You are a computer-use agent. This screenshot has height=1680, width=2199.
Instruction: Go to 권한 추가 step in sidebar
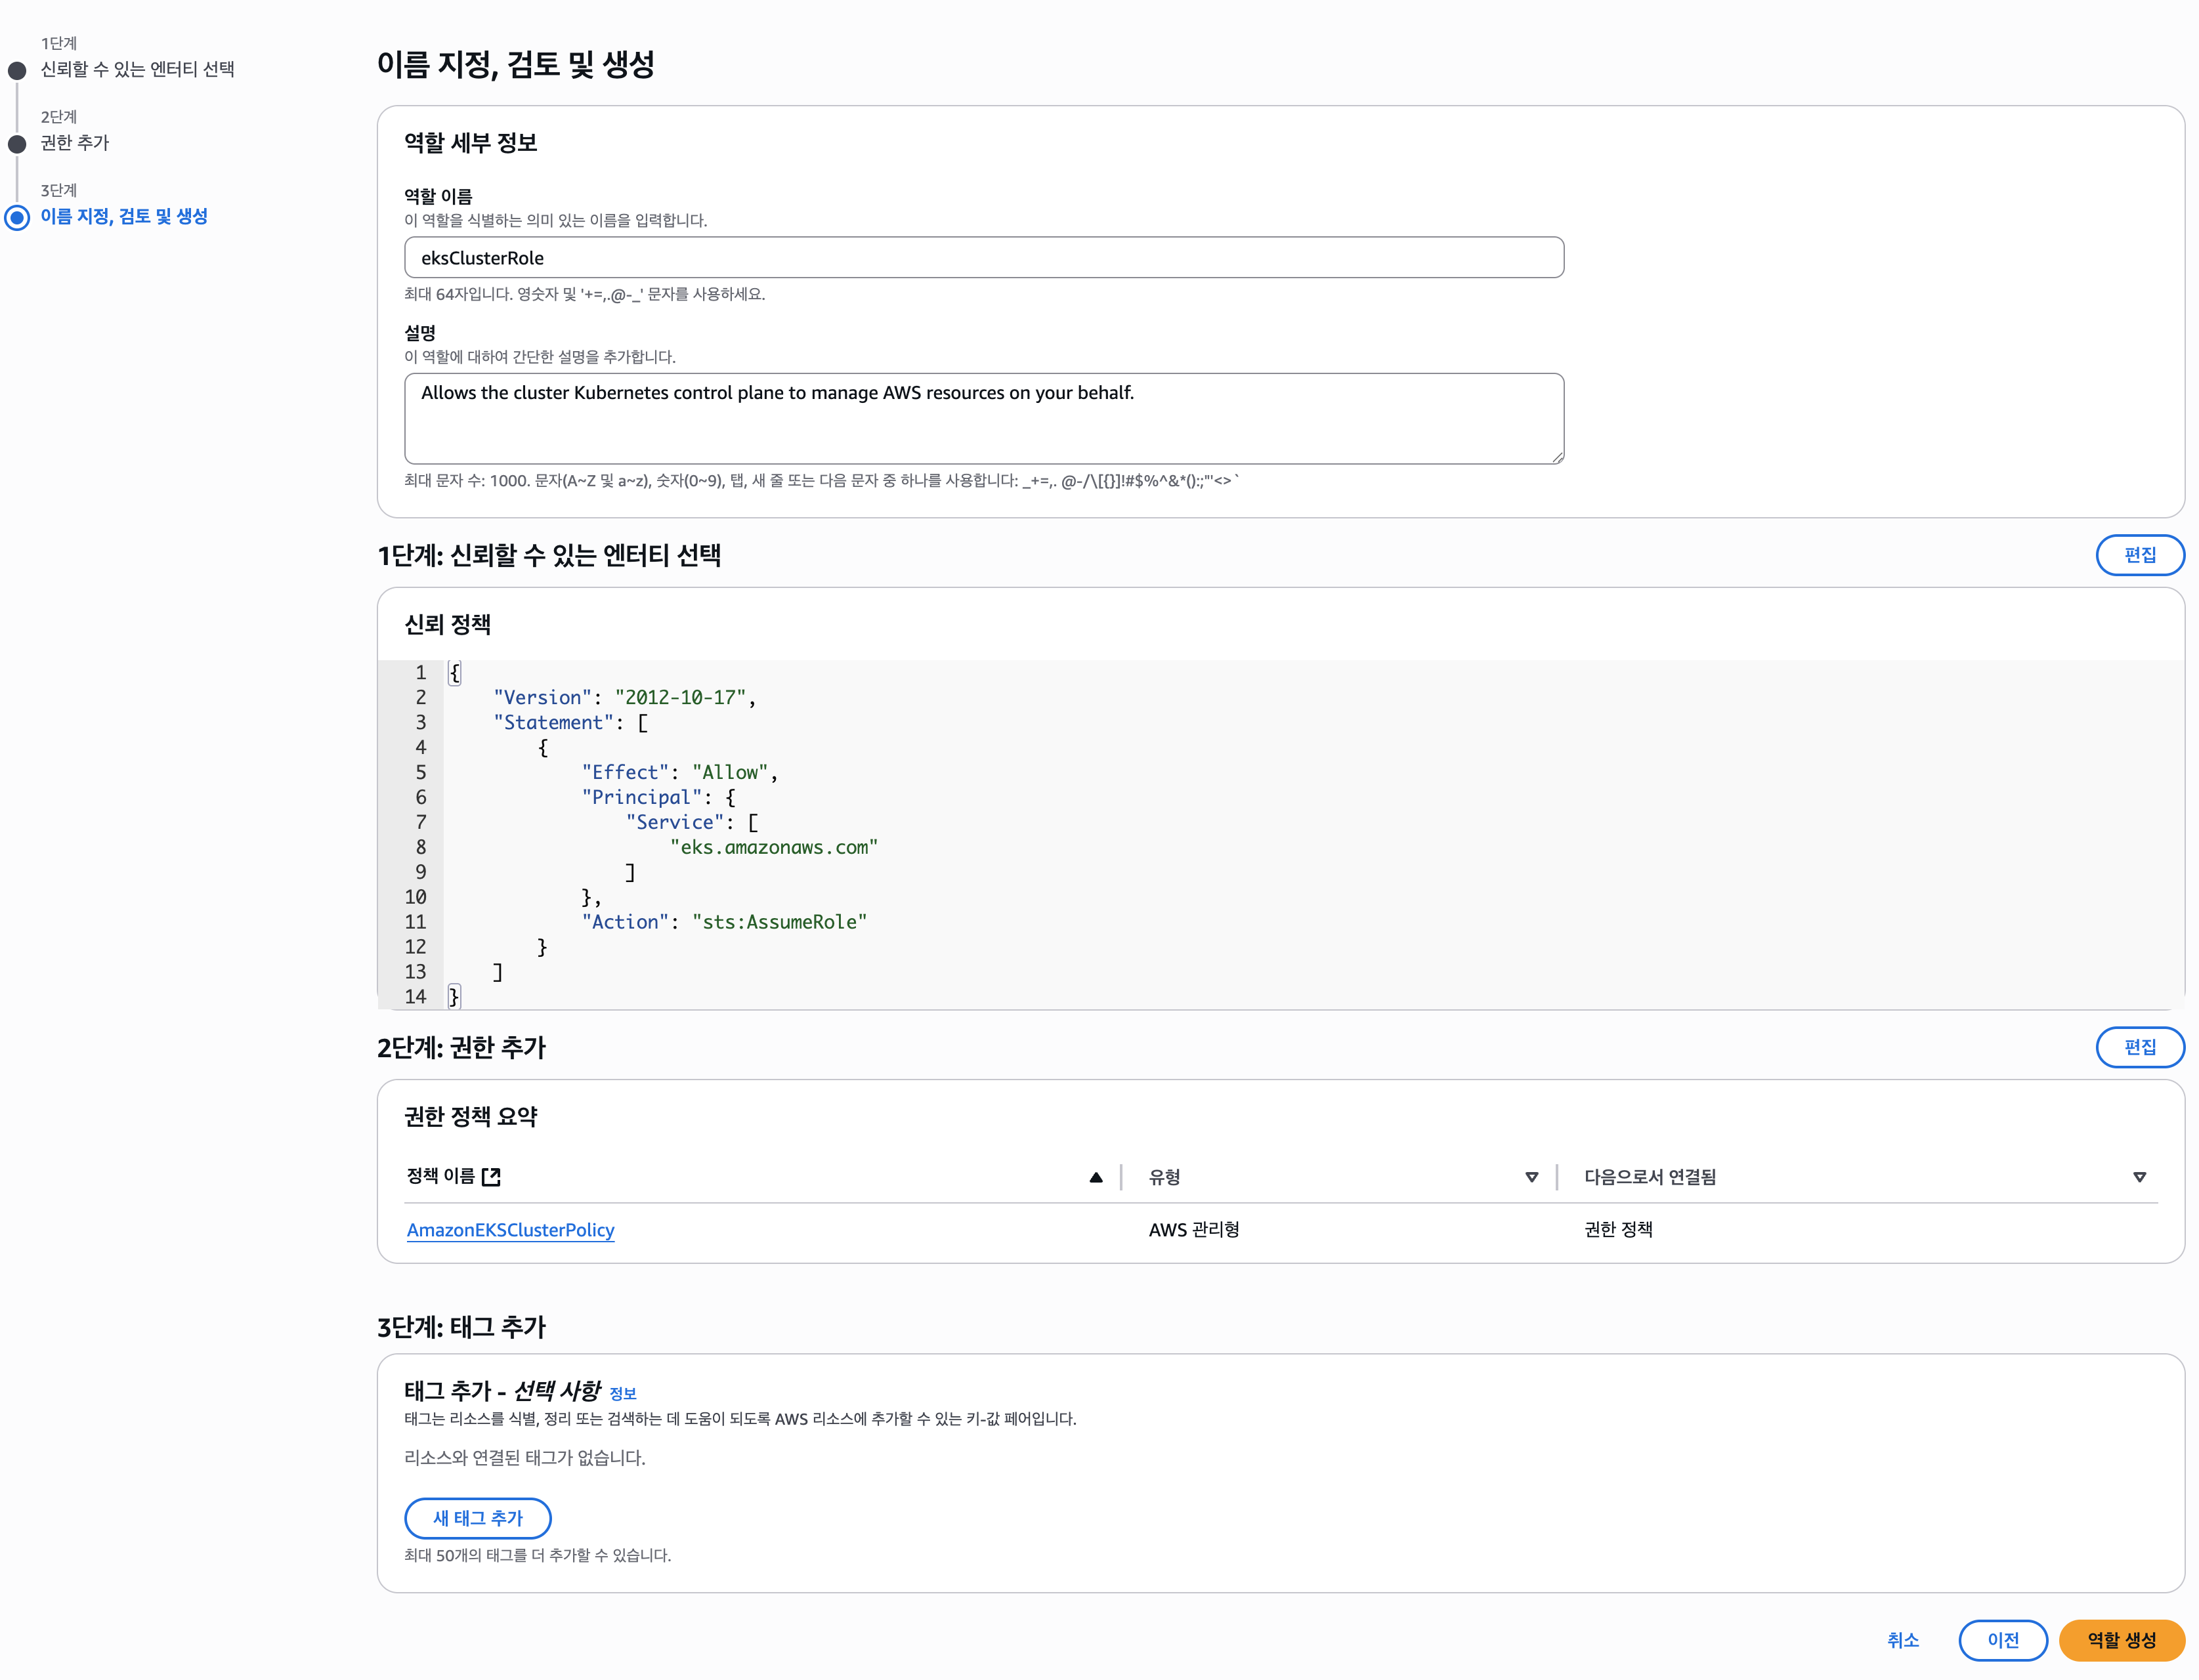75,143
